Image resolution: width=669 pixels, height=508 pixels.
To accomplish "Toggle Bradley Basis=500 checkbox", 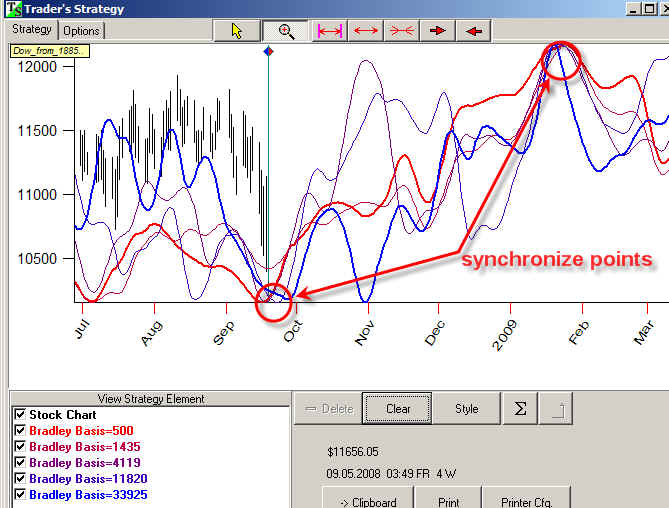I will coord(19,431).
